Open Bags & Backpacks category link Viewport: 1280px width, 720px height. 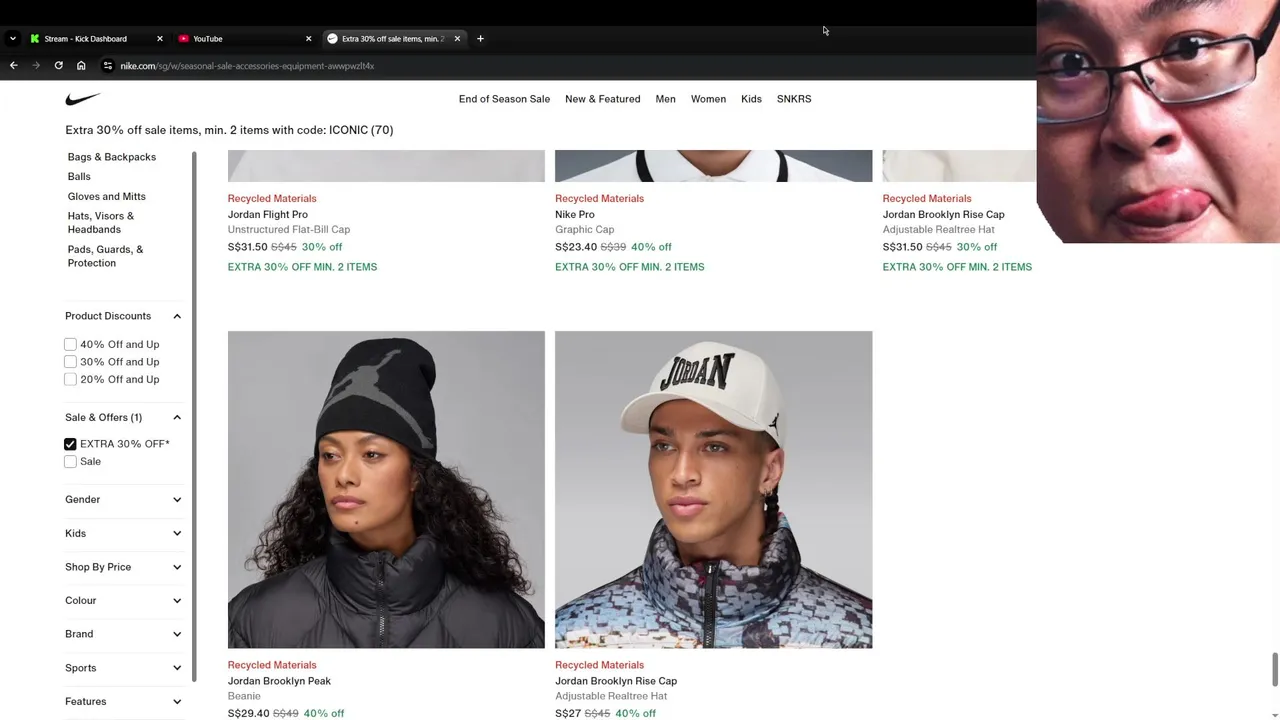click(112, 157)
